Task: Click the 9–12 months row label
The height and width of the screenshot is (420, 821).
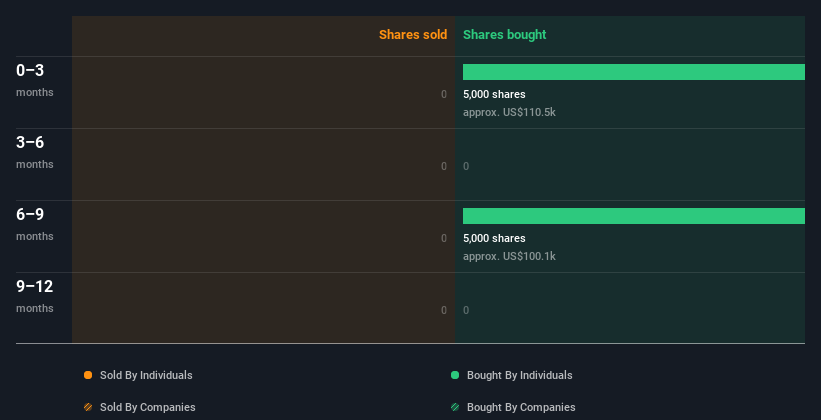Action: point(35,296)
